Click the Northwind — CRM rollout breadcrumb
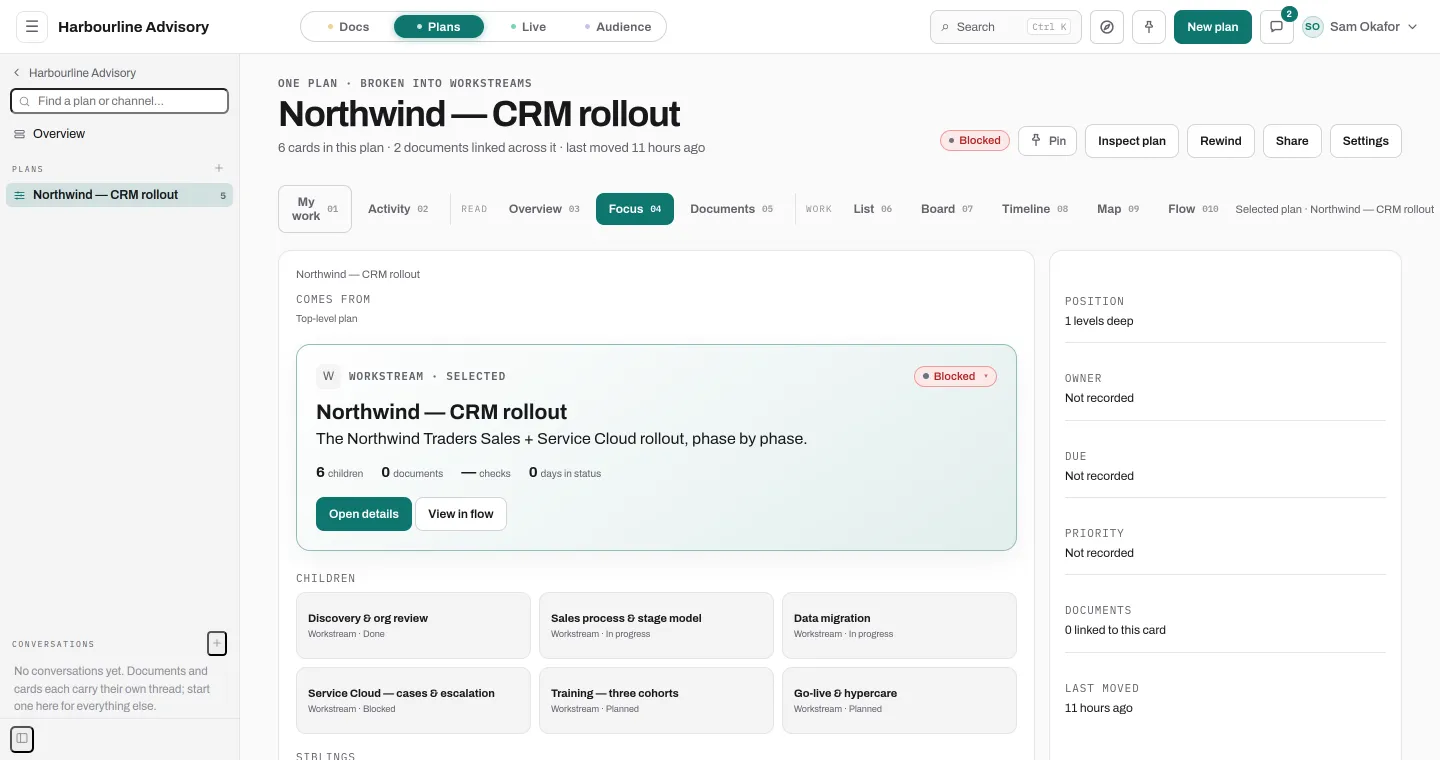1440x760 pixels. tap(358, 274)
